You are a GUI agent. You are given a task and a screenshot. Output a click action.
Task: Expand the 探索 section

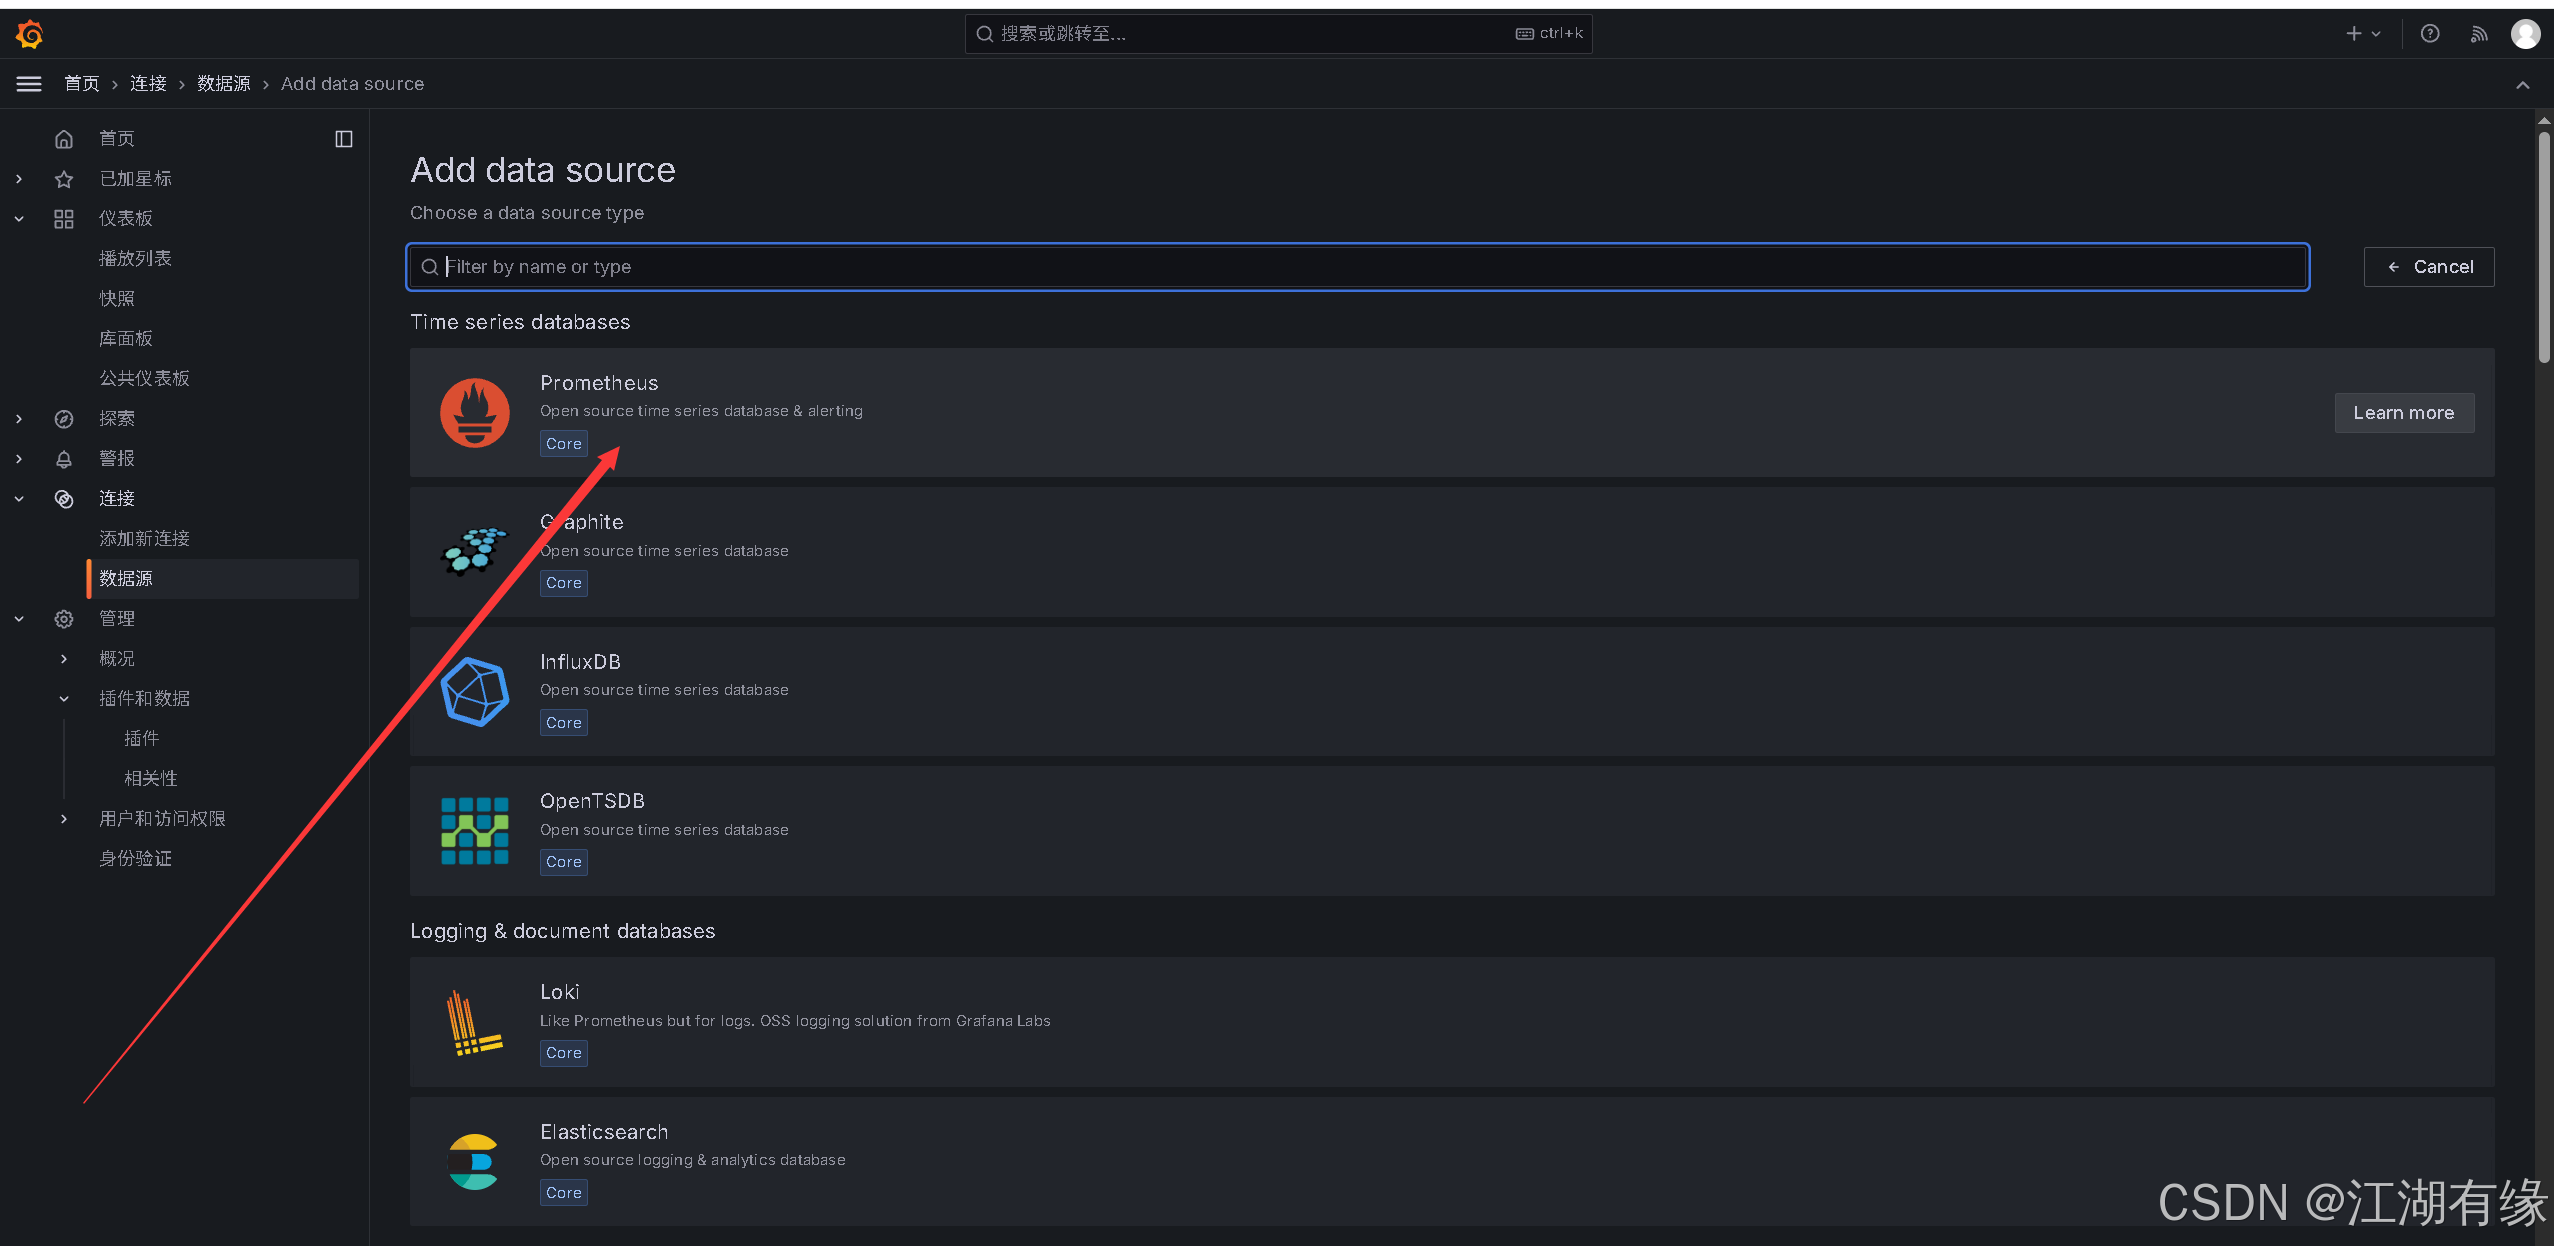click(19, 419)
